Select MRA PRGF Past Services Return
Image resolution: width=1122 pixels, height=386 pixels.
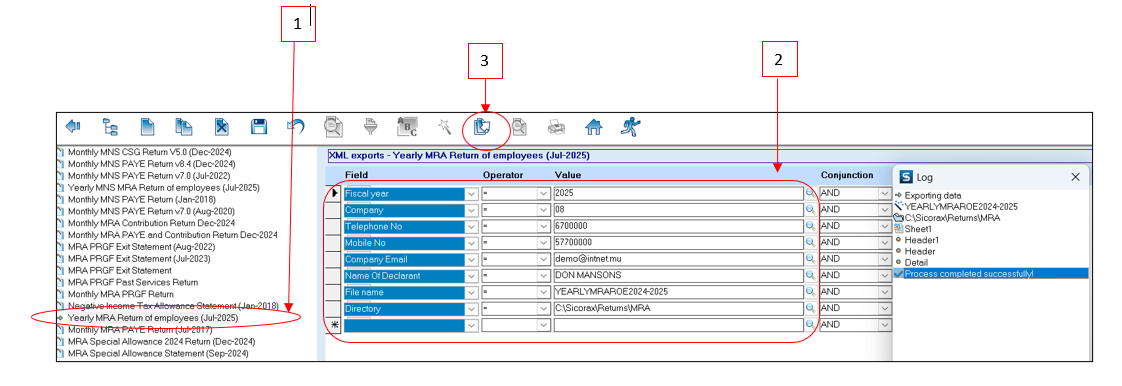click(x=133, y=282)
